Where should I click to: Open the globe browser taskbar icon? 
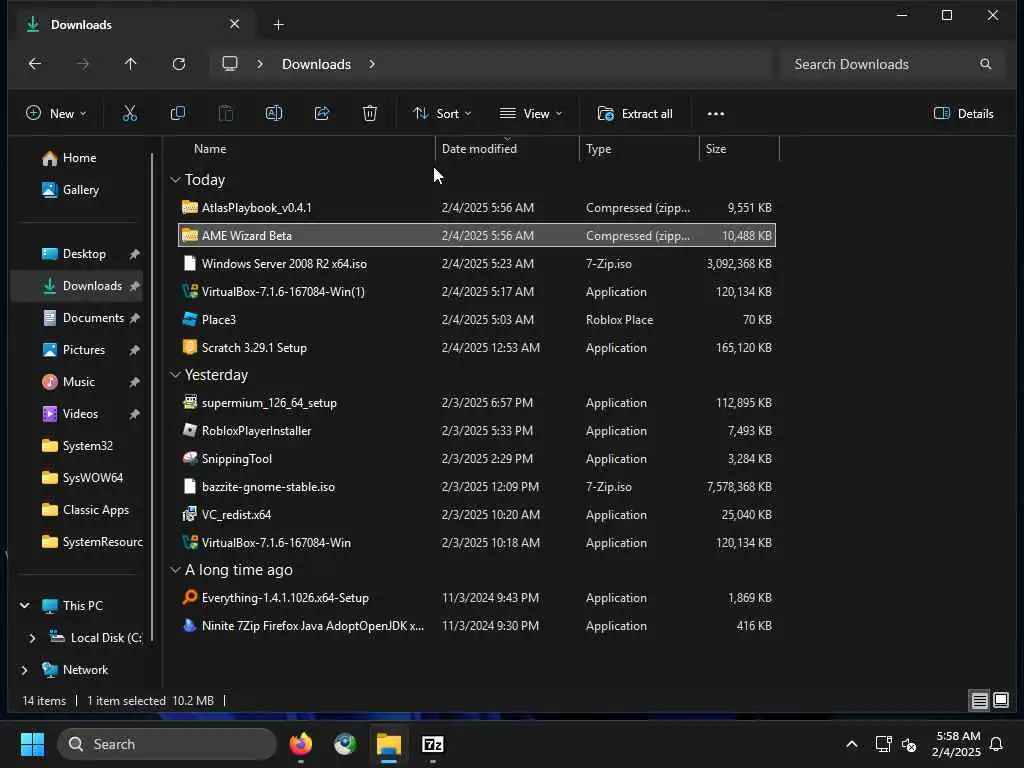(345, 744)
